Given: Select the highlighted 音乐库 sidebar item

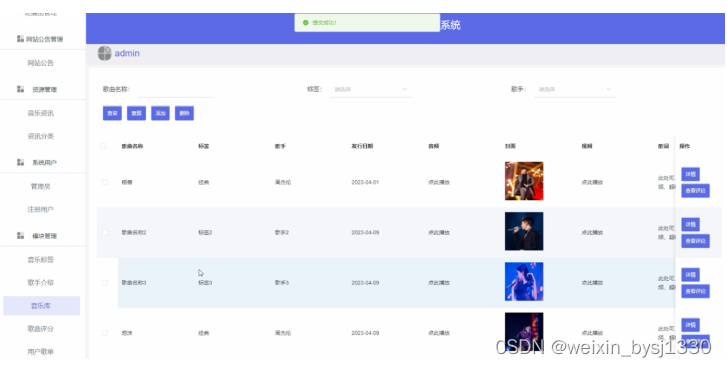Looking at the screenshot, I should tap(41, 305).
